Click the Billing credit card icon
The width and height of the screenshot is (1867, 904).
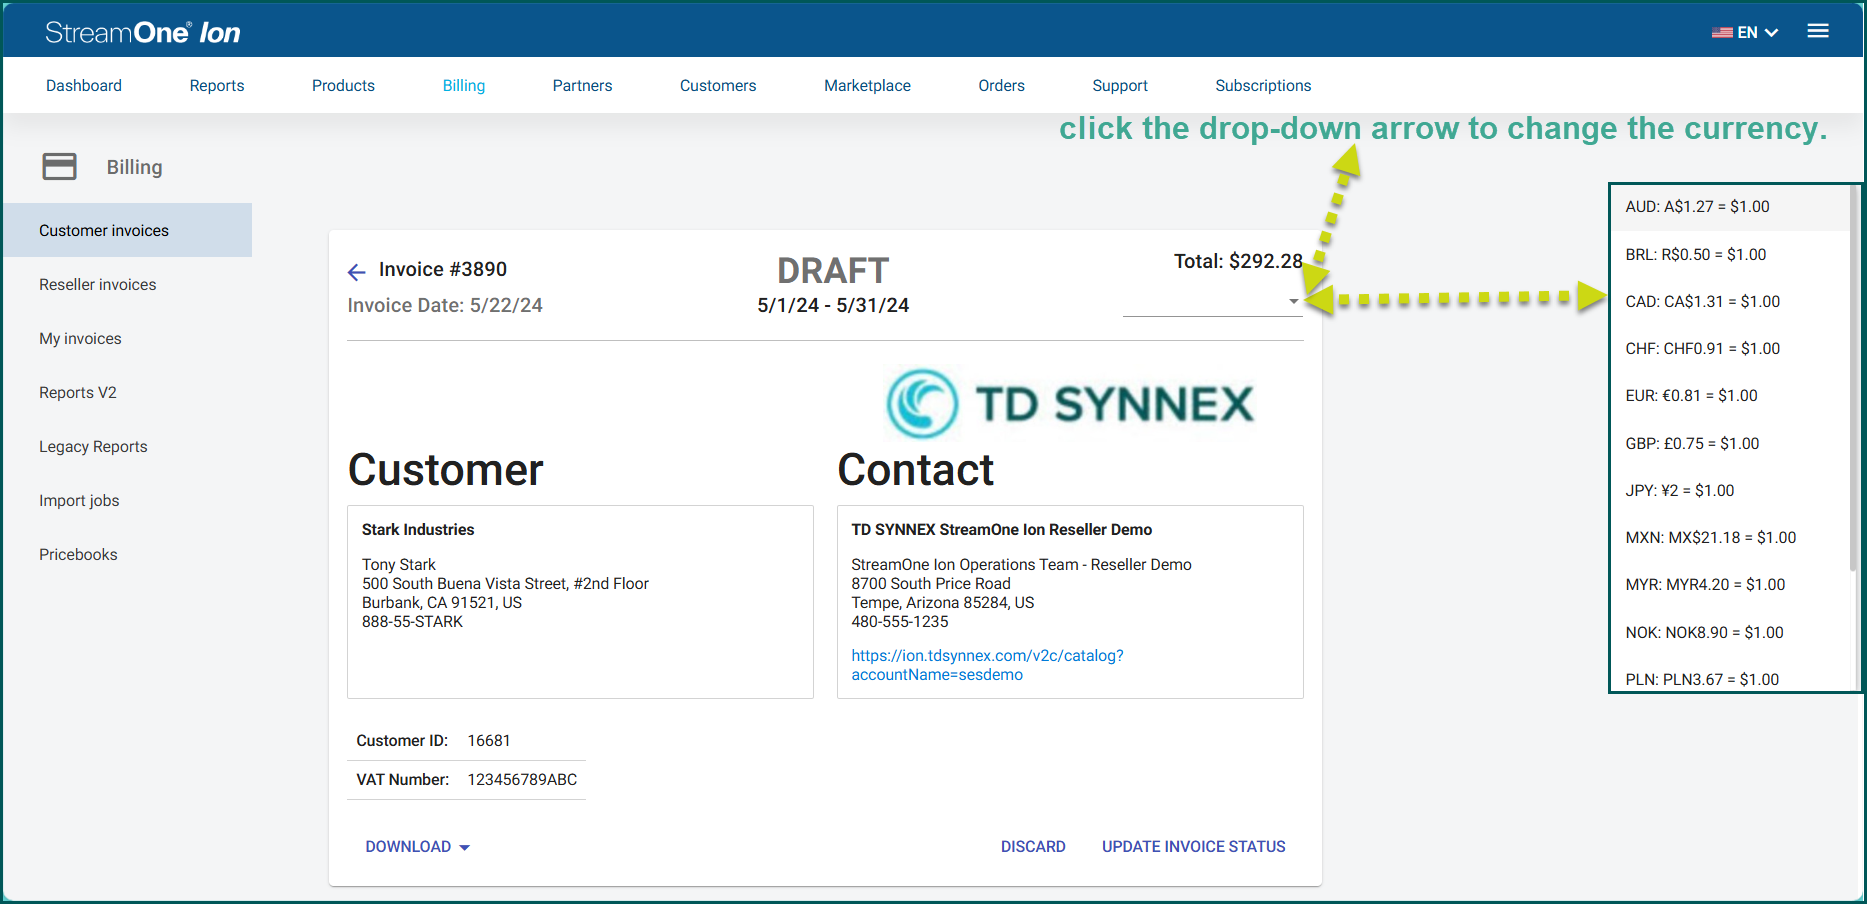point(59,166)
